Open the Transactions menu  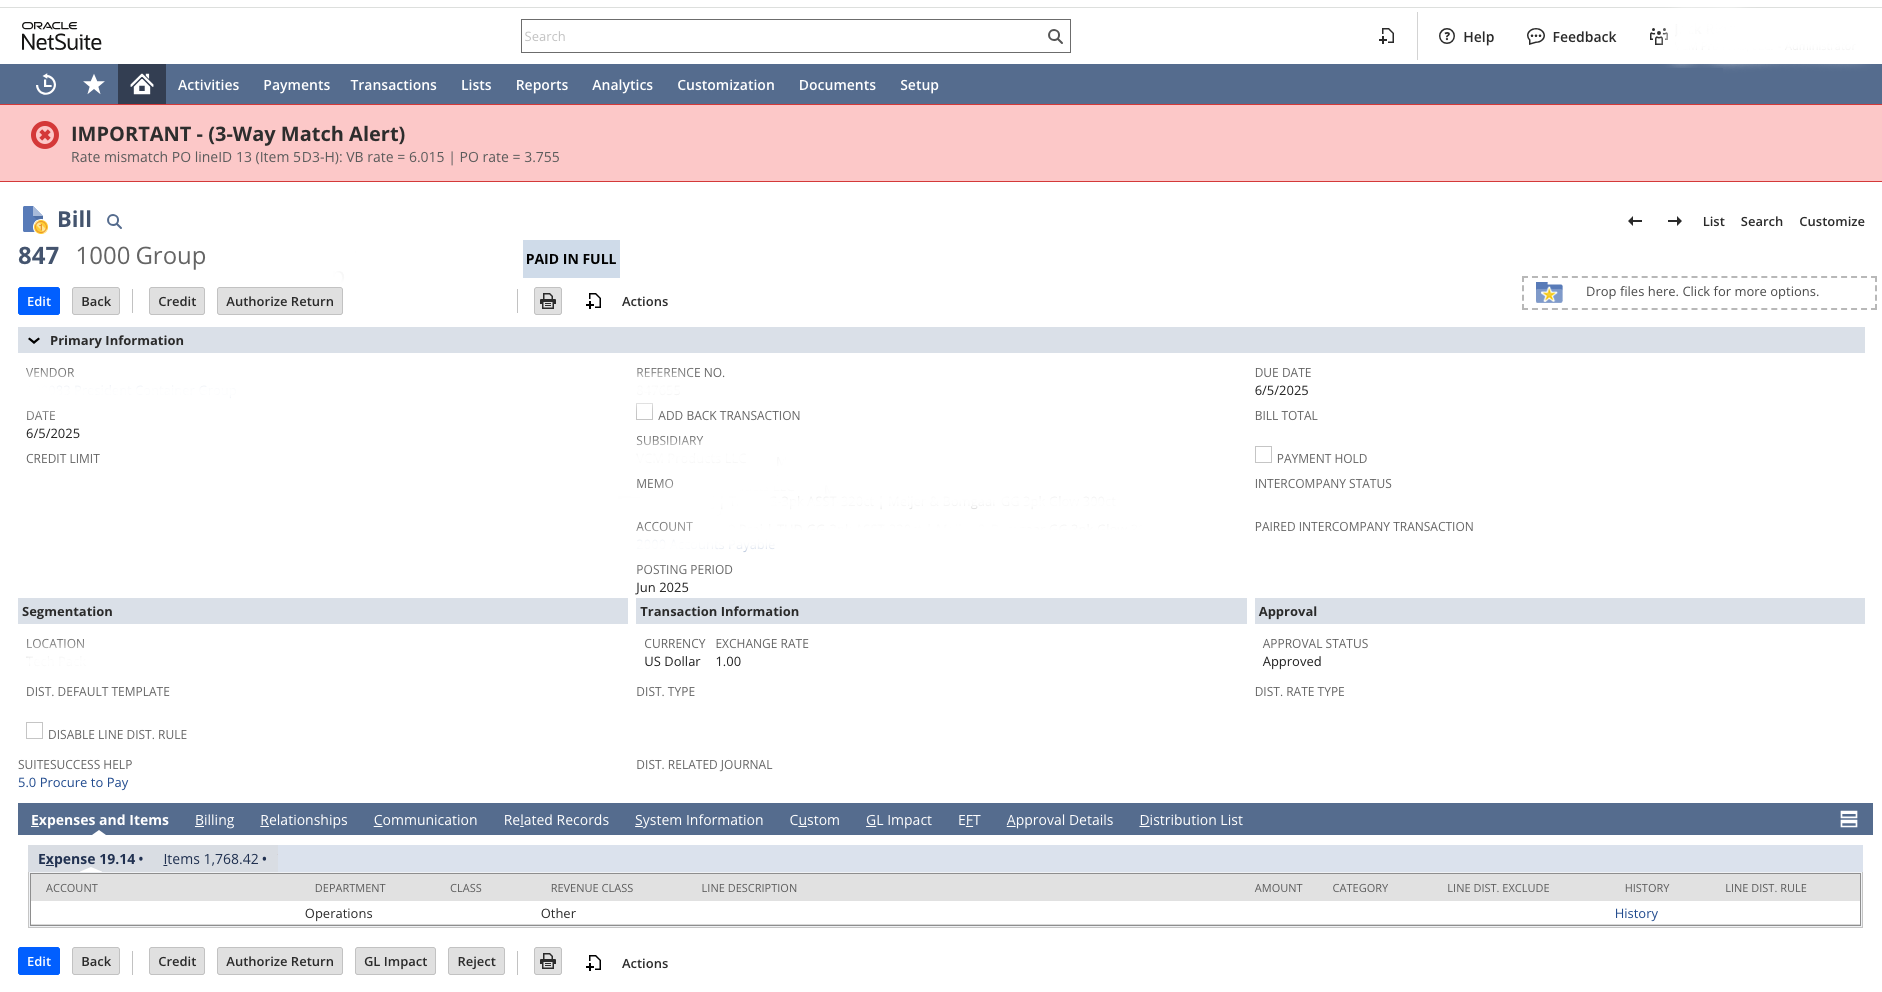393,85
